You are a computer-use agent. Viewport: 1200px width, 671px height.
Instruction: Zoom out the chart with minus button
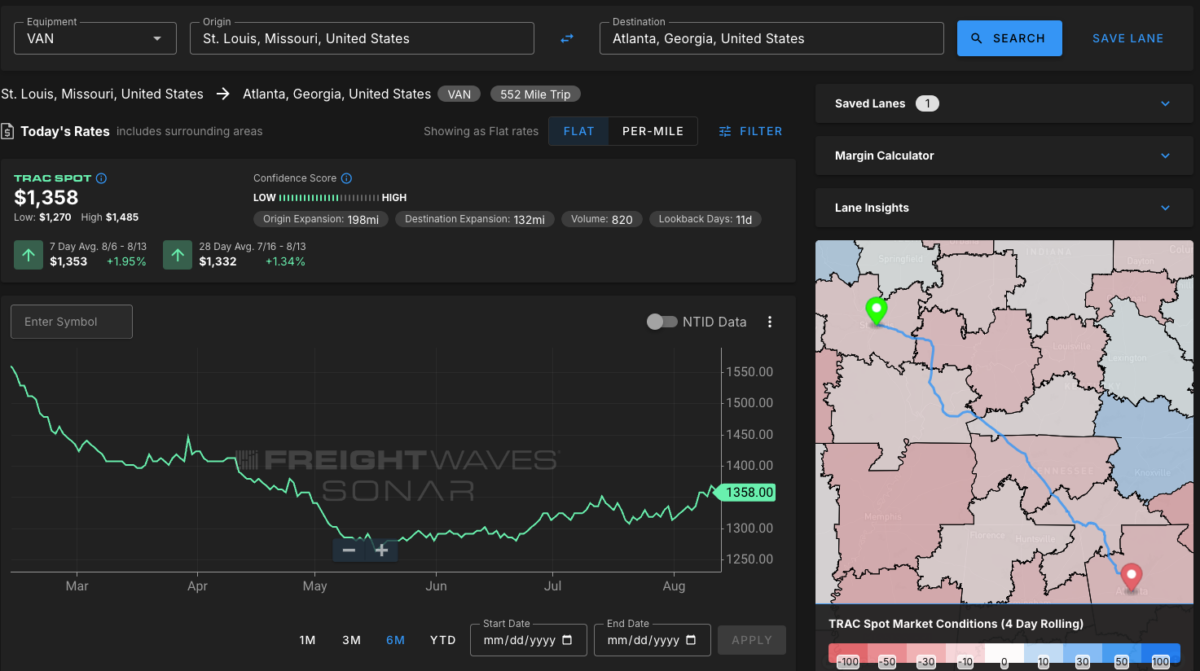coord(349,550)
